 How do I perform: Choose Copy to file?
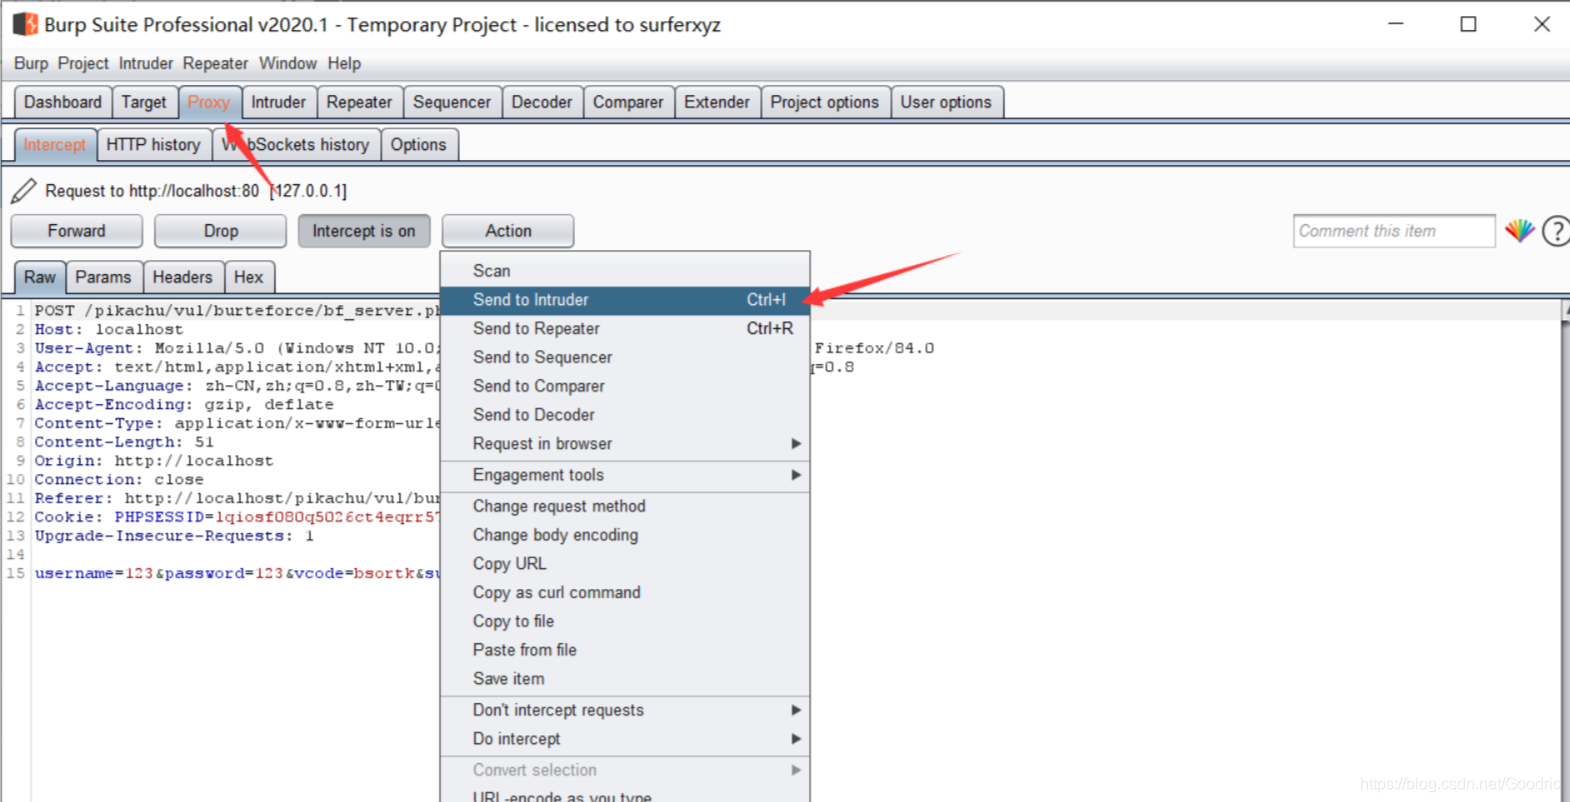625,621
